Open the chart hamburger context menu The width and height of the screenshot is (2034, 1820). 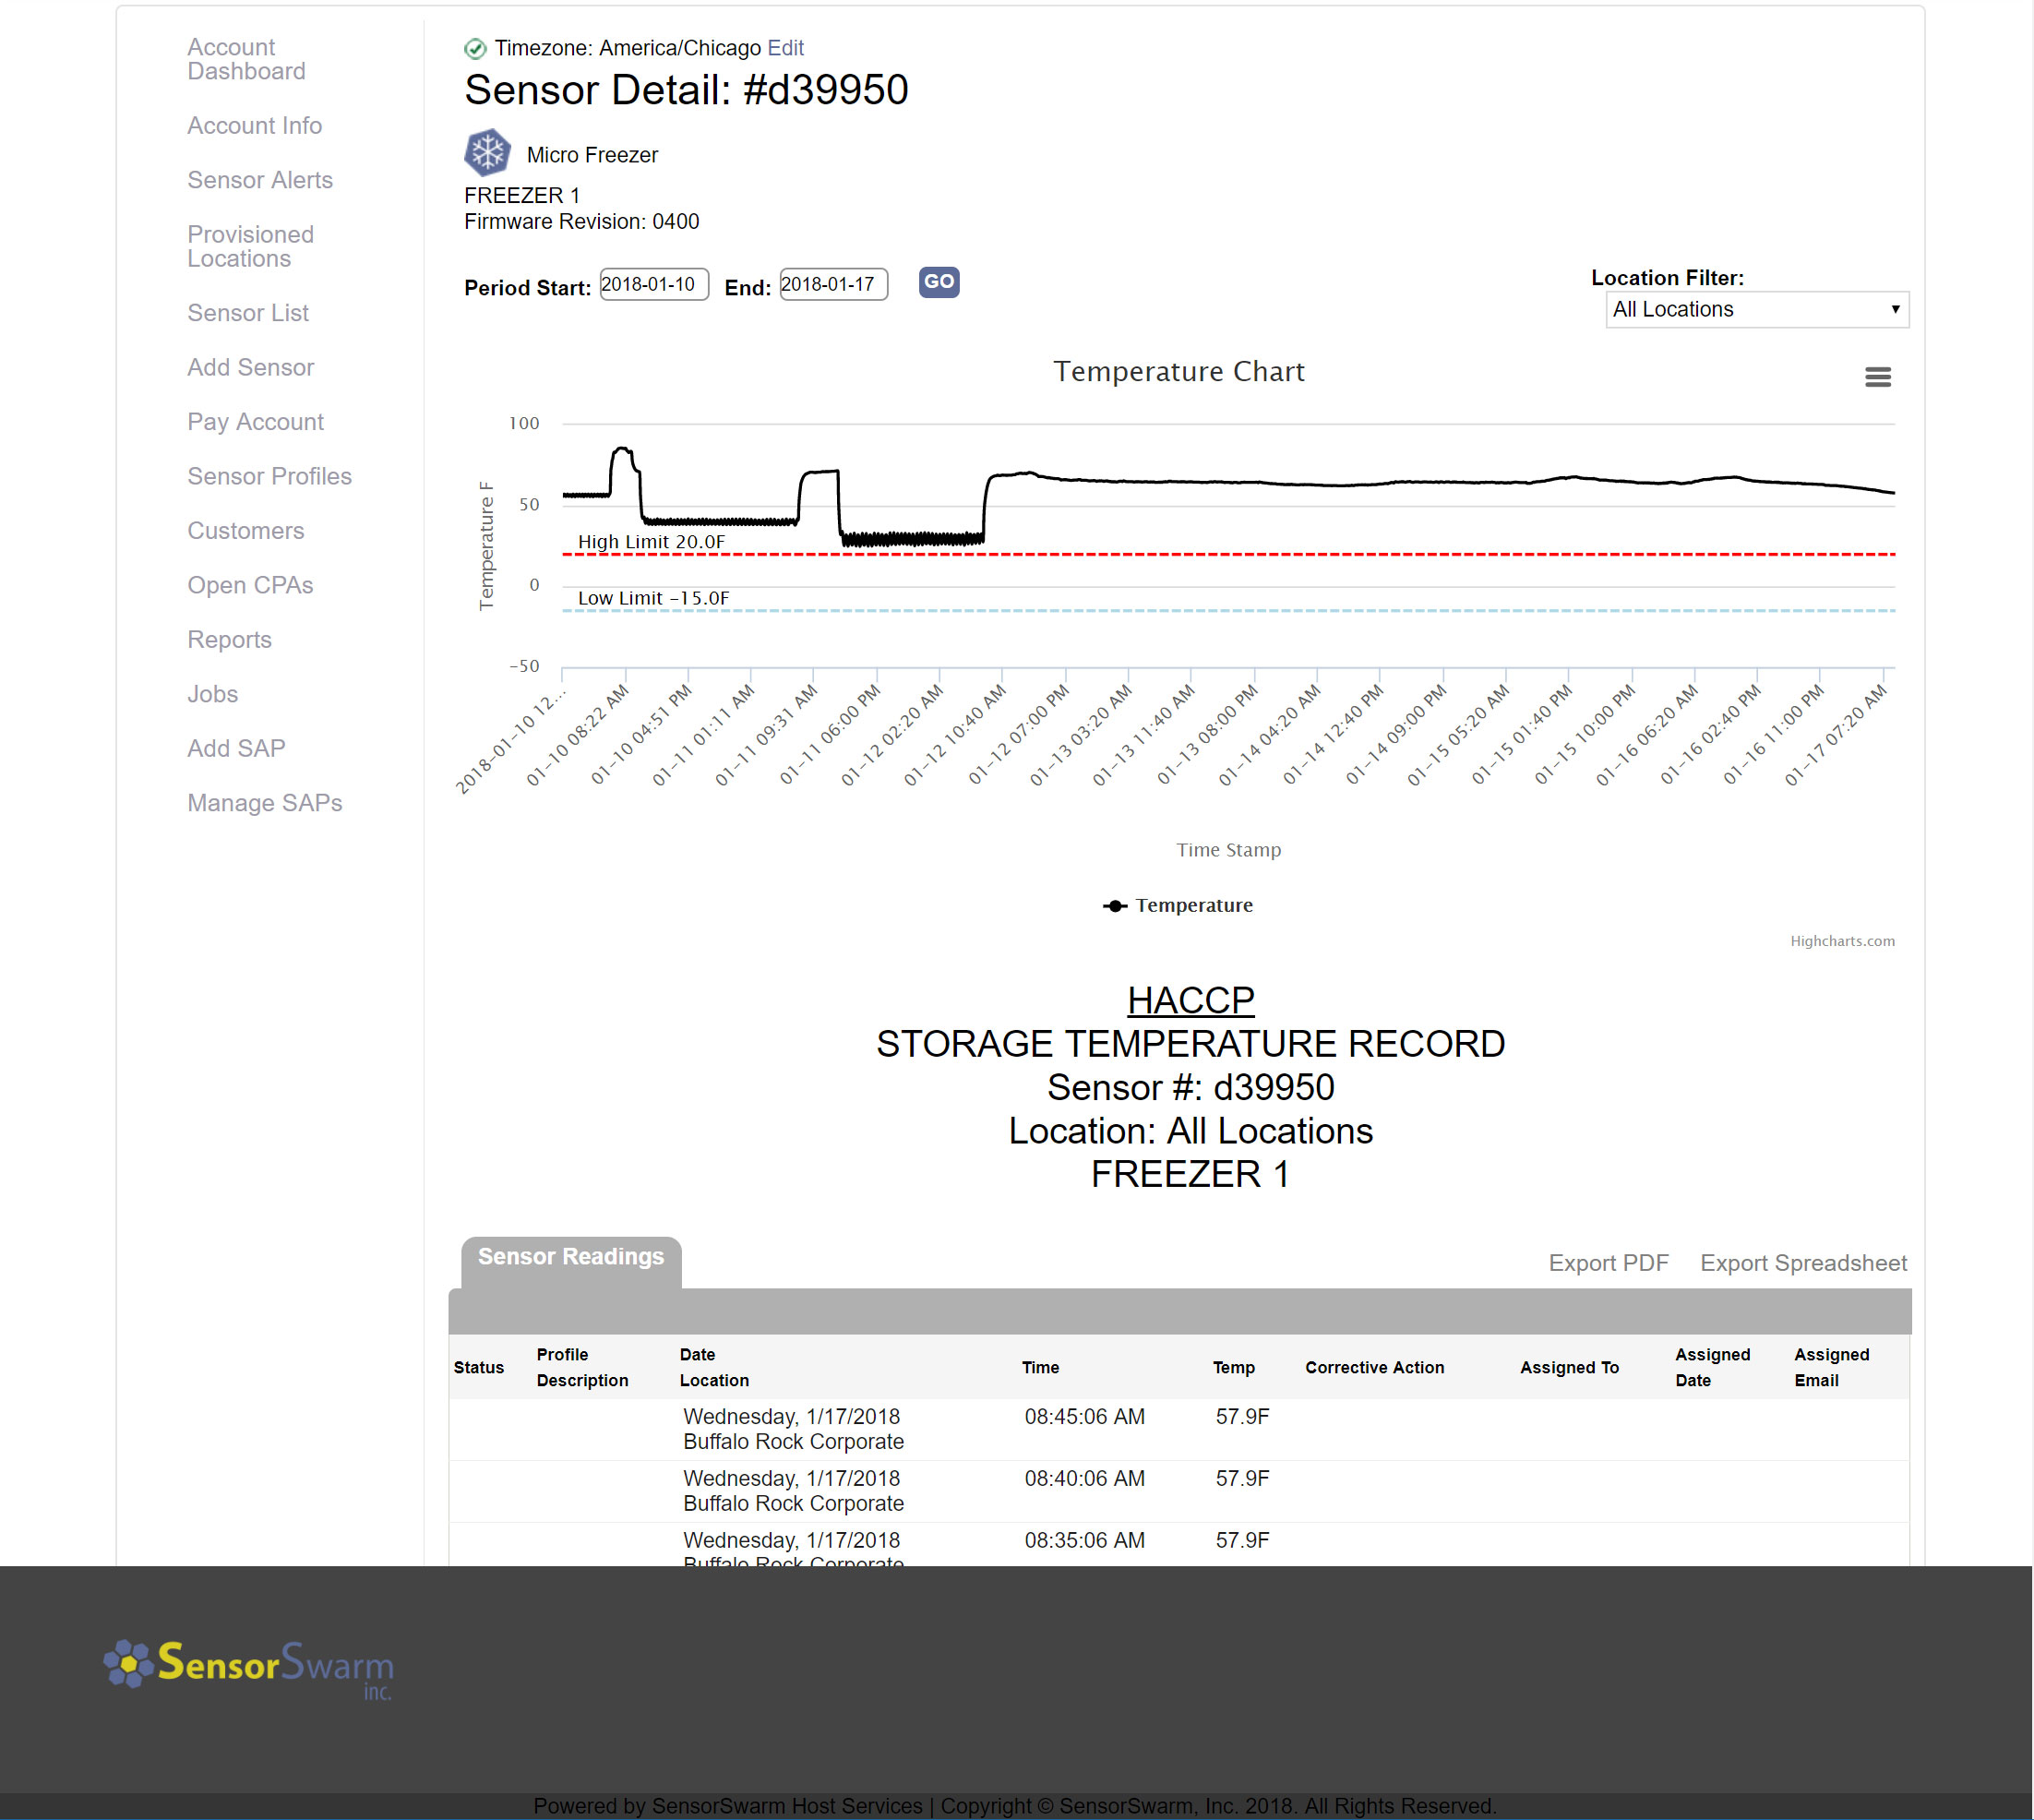click(x=1877, y=377)
